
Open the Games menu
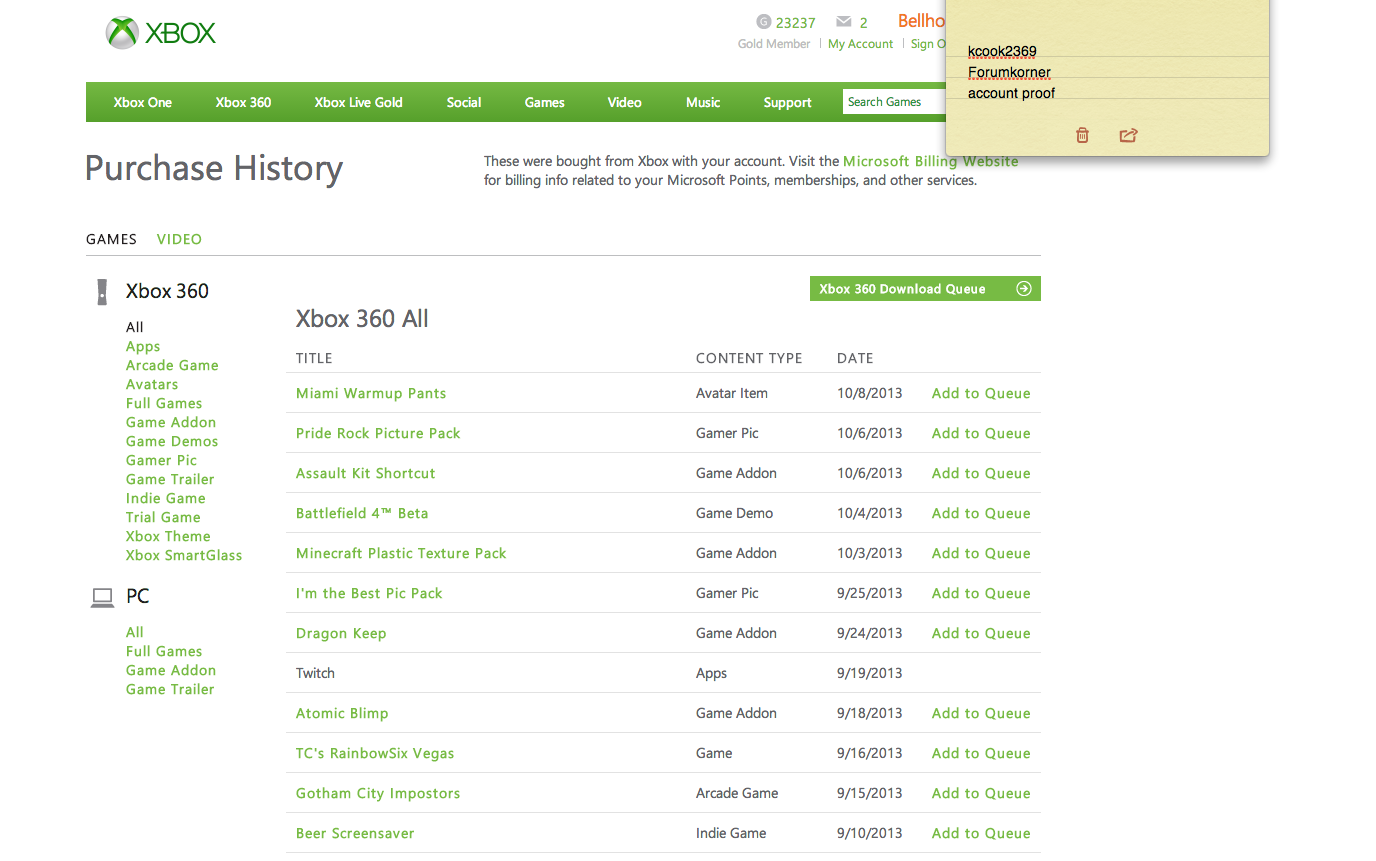click(x=545, y=102)
